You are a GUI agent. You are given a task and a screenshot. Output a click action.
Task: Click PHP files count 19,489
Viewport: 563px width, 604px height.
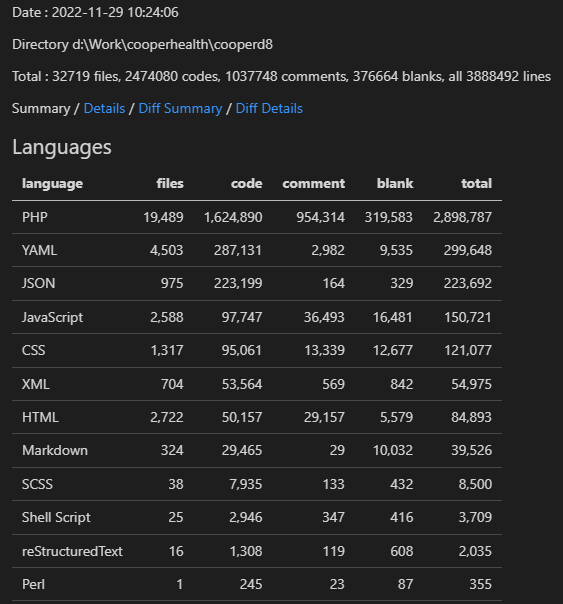[163, 217]
